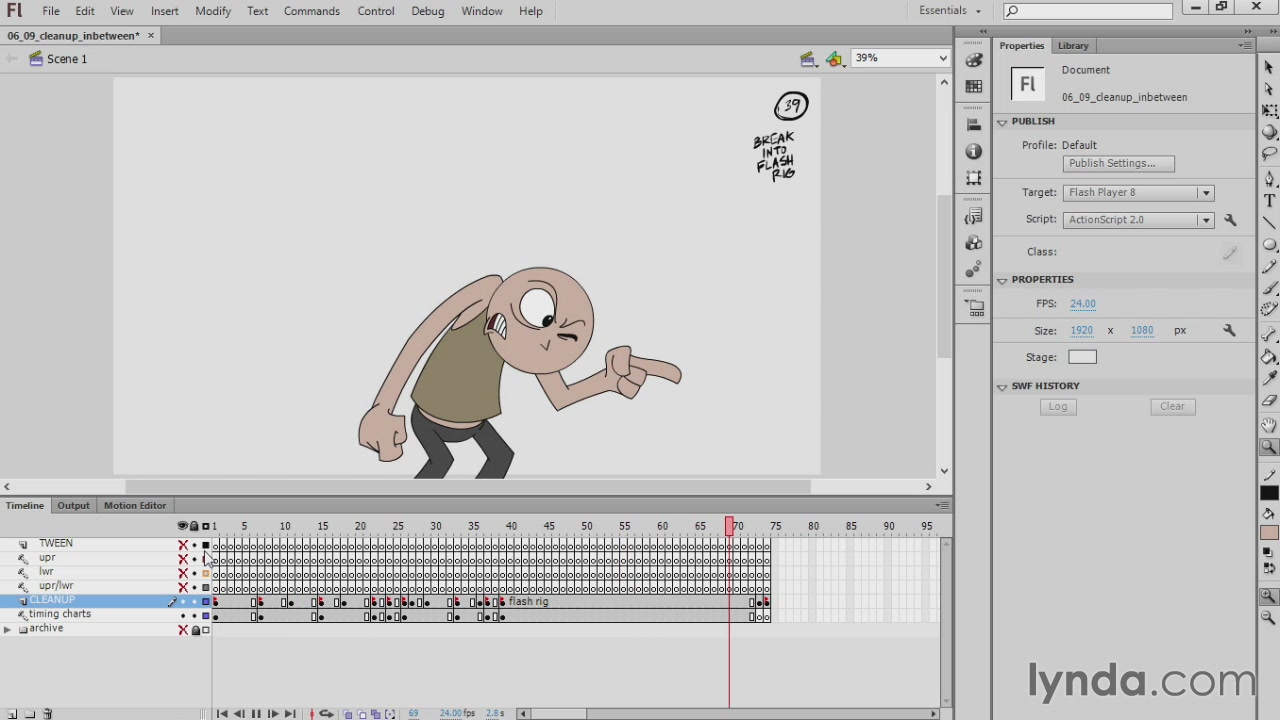
Task: Create a new layer
Action: coord(13,714)
